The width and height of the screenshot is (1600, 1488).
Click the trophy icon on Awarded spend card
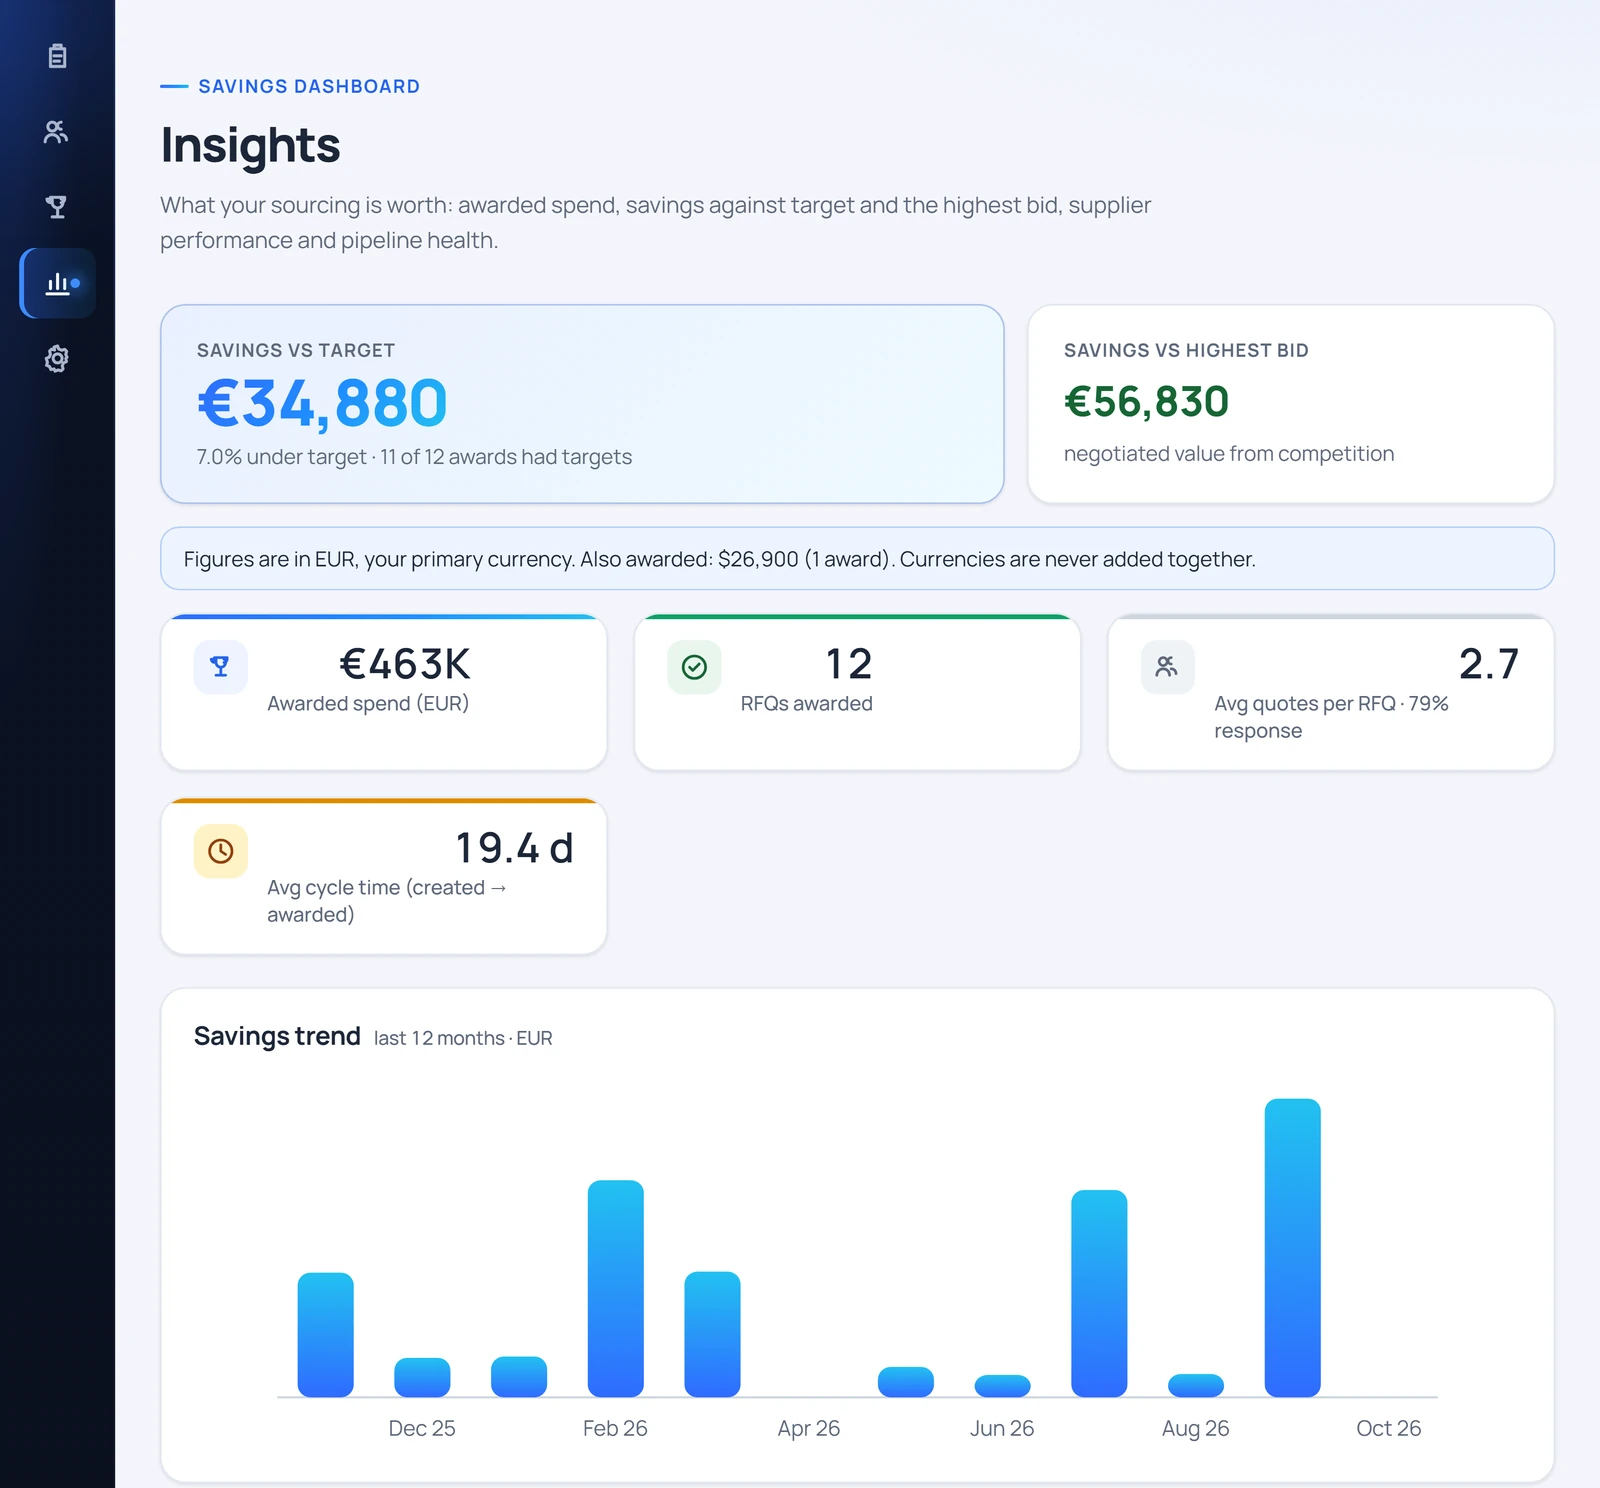tap(220, 667)
